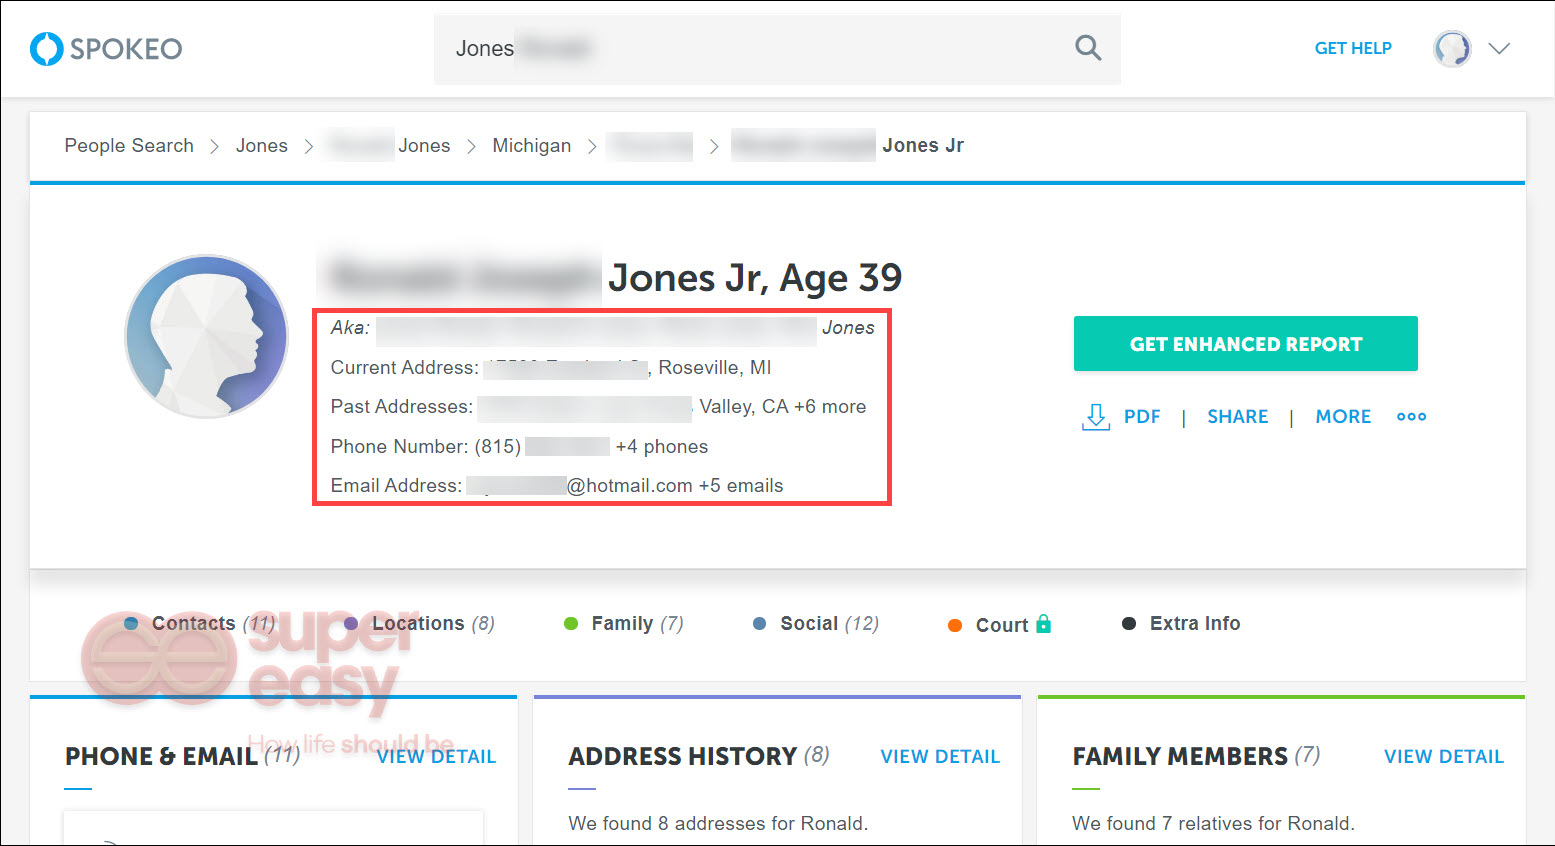Click the Jones Jr breadcrumb
The height and width of the screenshot is (846, 1555).
923,145
